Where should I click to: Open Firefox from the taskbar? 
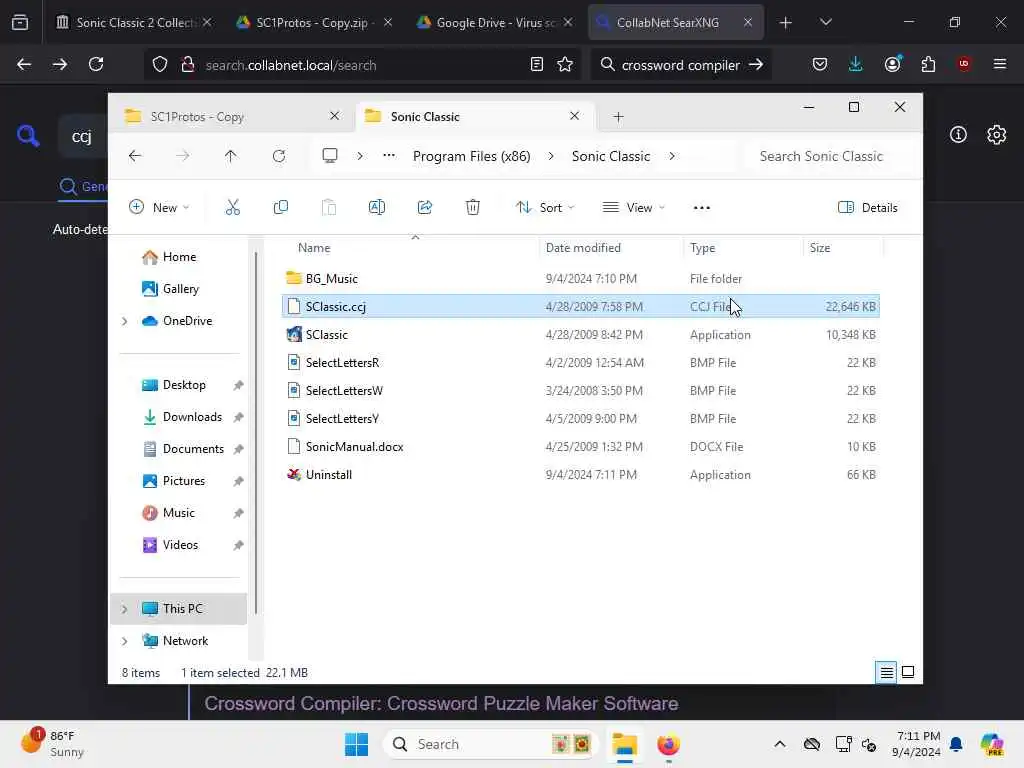tap(668, 744)
